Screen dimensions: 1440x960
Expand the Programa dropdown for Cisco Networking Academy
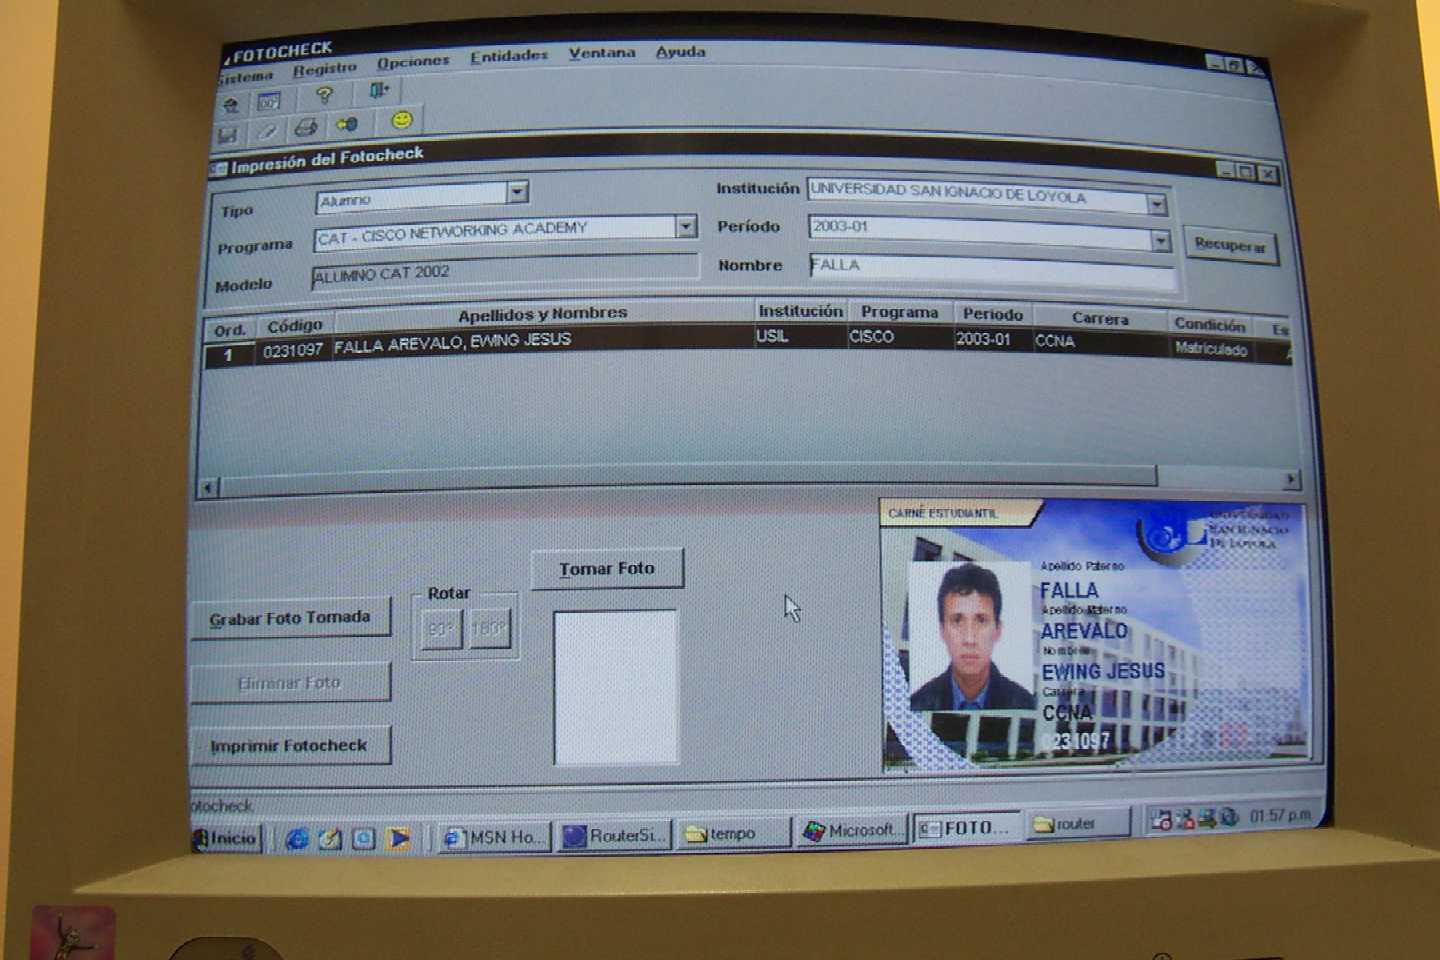(x=685, y=226)
